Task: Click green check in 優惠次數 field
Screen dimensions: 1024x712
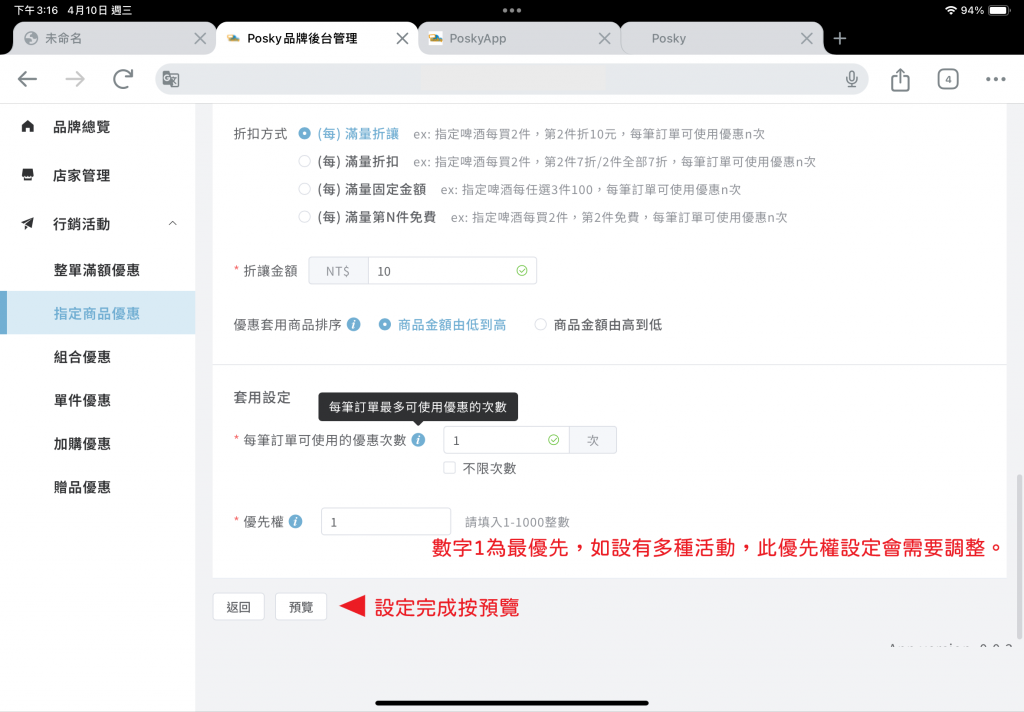Action: 553,440
